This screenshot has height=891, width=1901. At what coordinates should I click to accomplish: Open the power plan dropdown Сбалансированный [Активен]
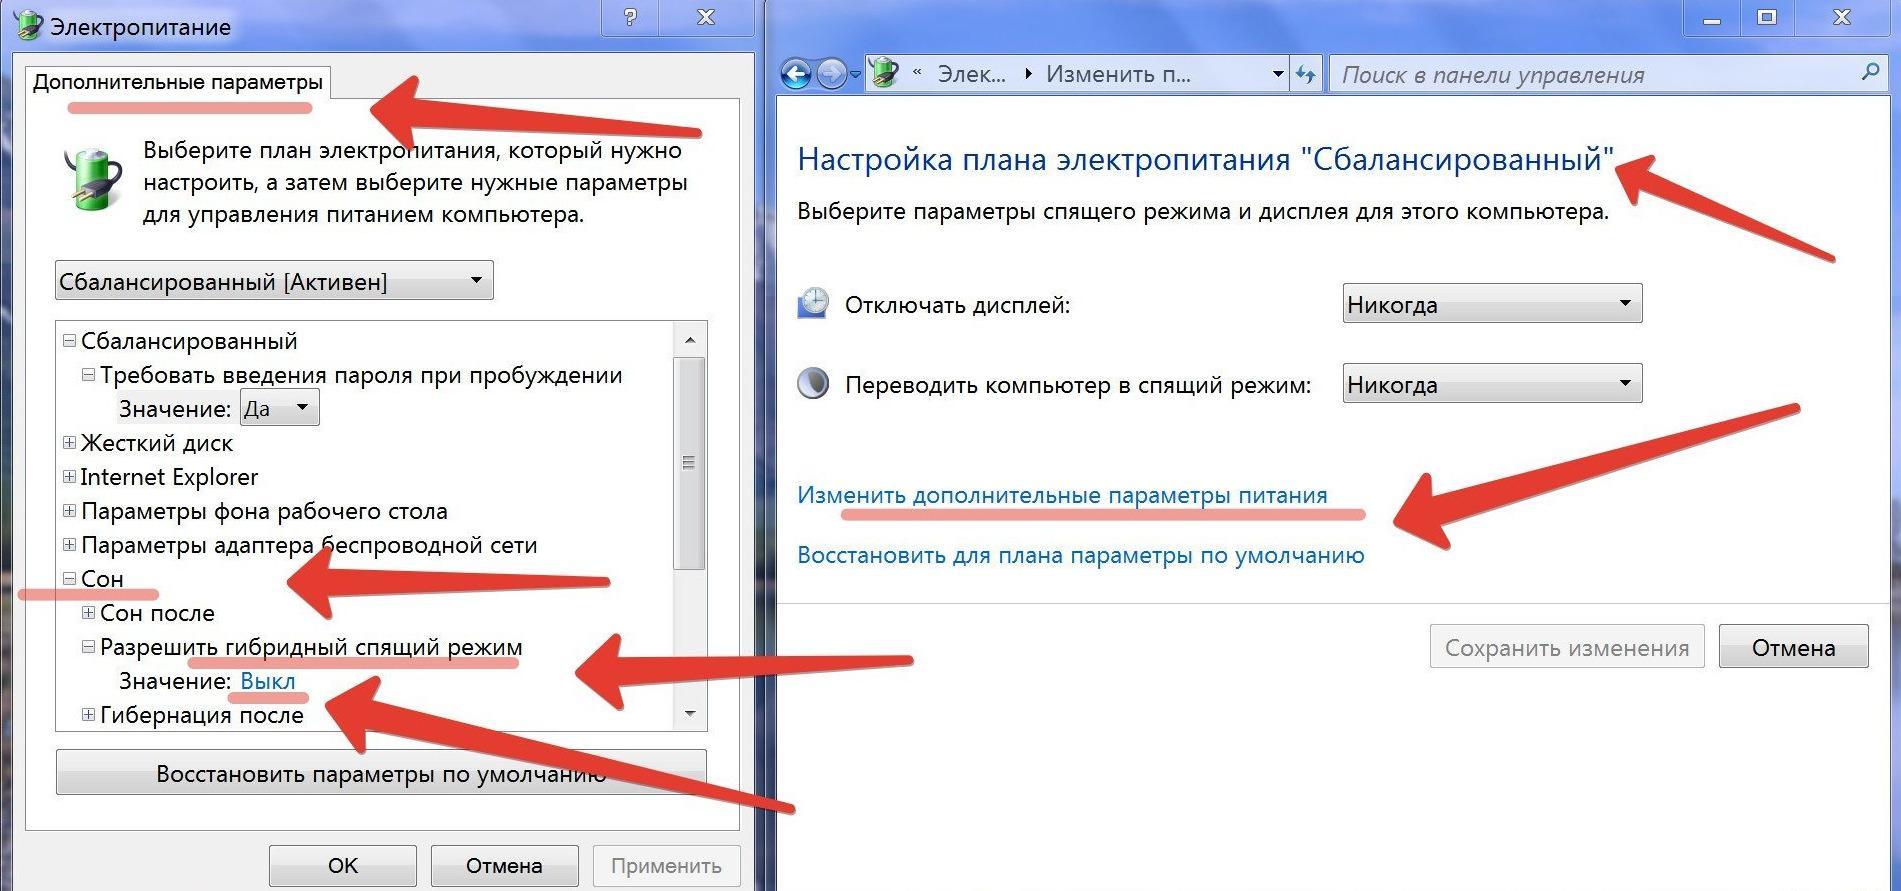274,281
